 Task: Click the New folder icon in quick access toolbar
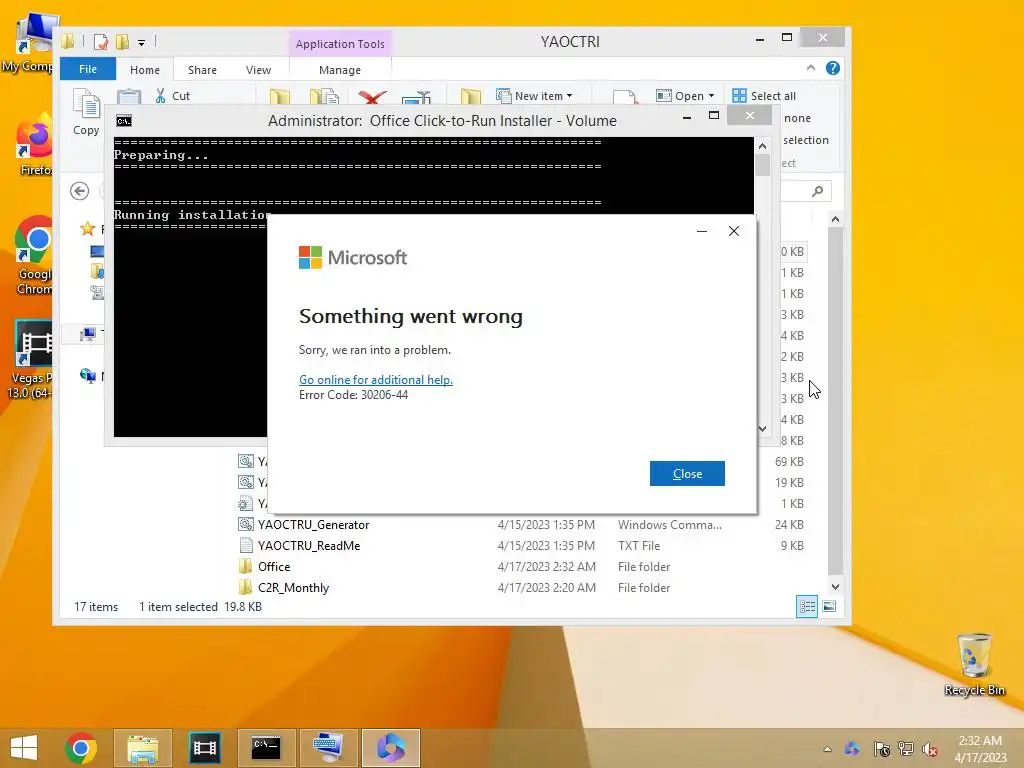122,42
